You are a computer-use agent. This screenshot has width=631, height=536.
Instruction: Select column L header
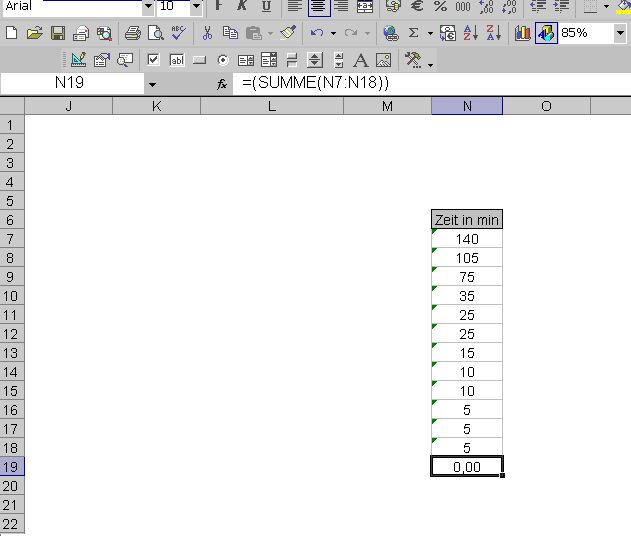pyautogui.click(x=272, y=106)
